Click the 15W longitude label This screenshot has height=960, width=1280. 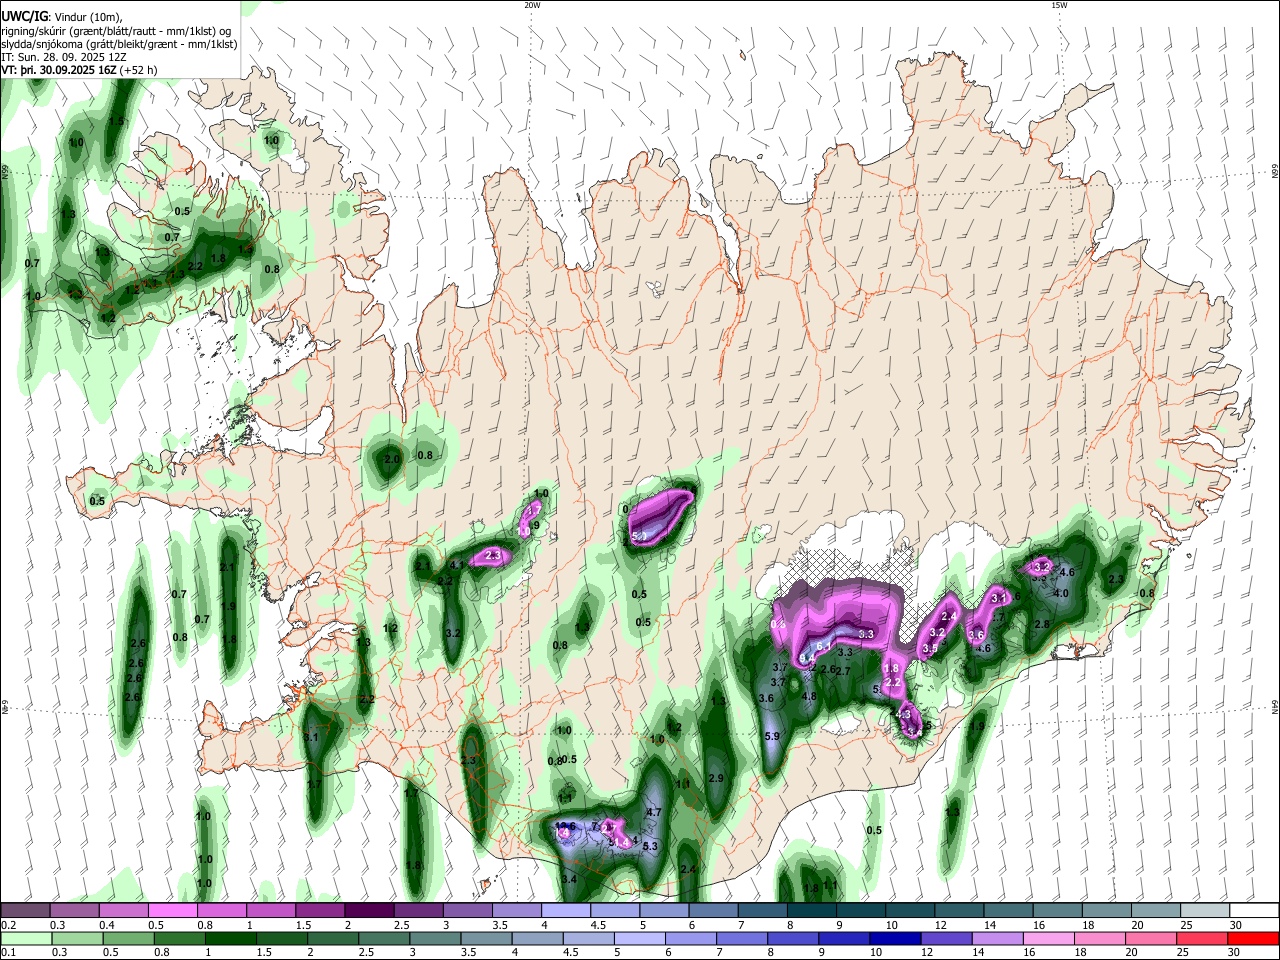point(1059,5)
